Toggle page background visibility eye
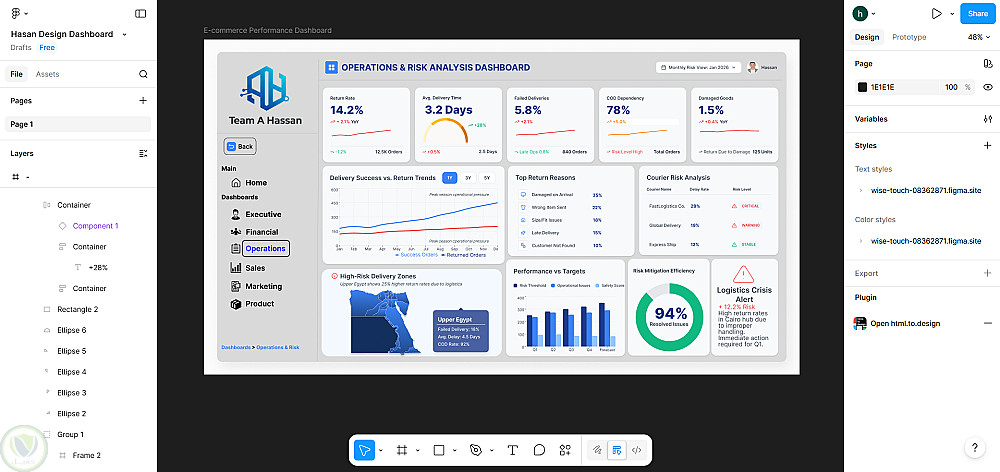Screen dimensions: 1000x472 pos(988,87)
